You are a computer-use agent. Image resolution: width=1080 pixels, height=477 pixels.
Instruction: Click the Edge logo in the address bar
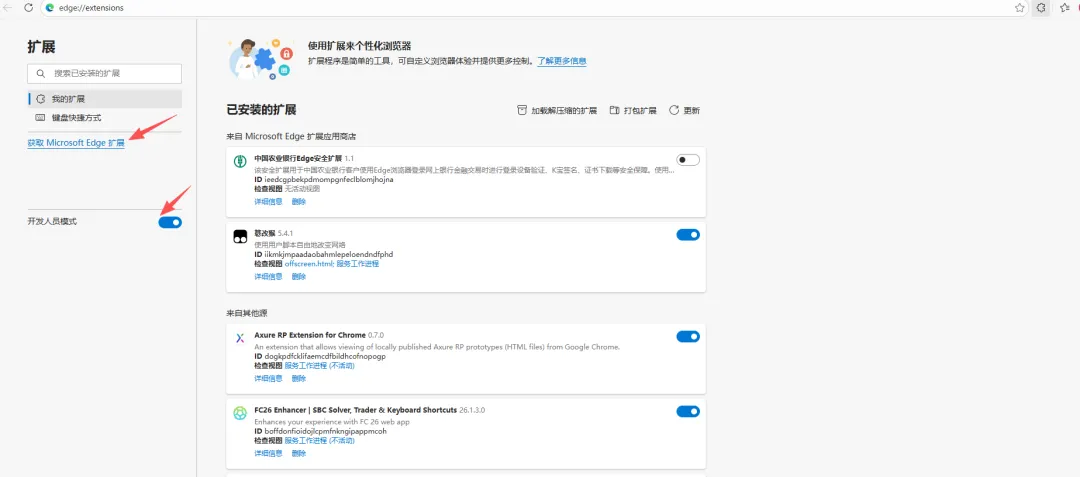tap(50, 8)
